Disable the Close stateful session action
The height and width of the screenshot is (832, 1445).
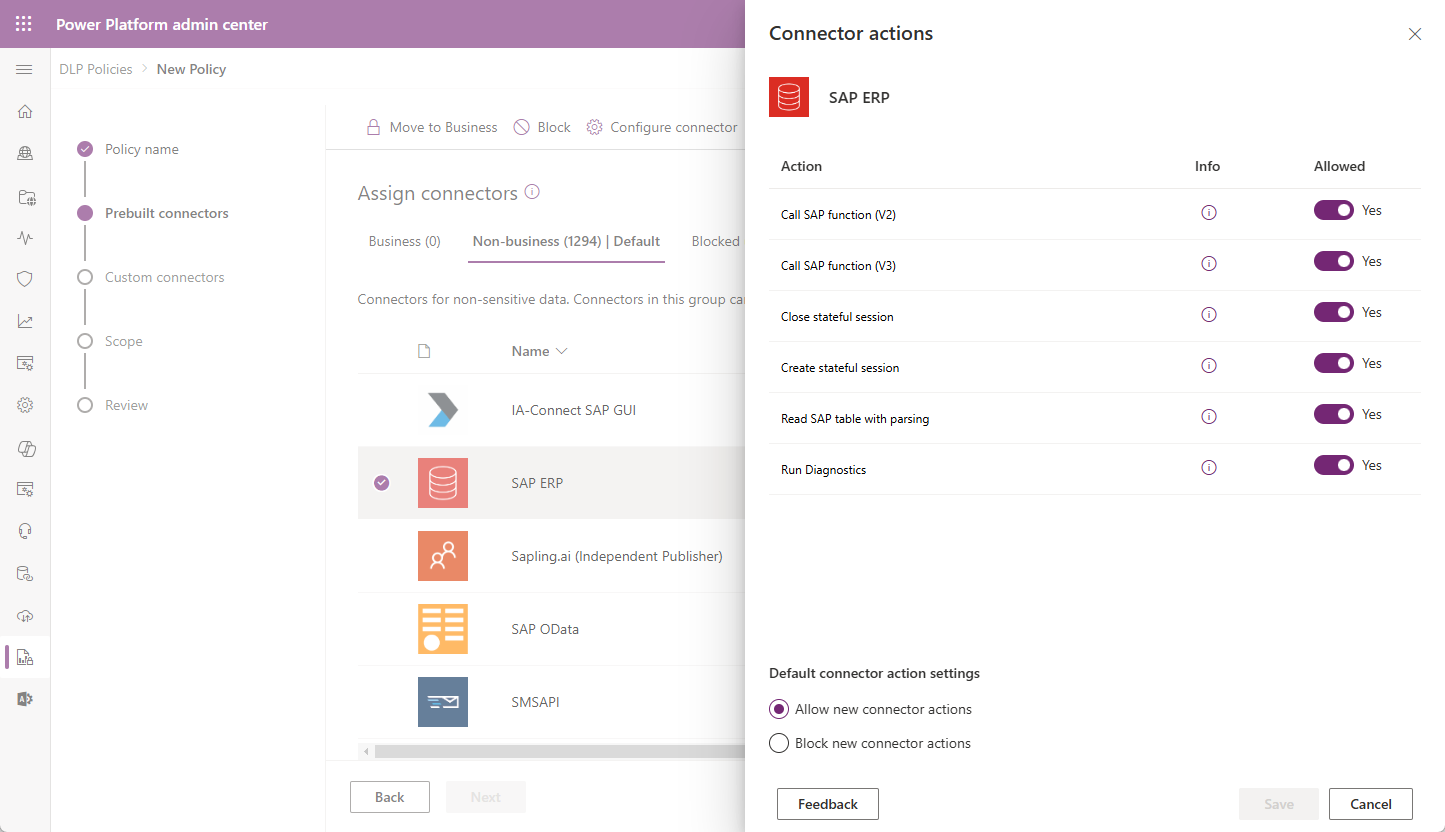tap(1334, 312)
